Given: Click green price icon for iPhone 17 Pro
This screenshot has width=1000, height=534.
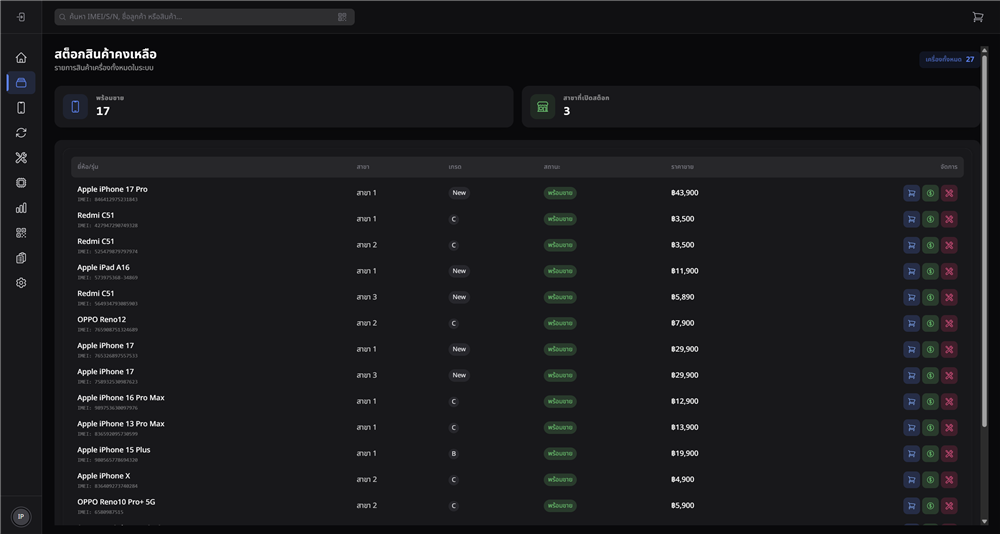Looking at the screenshot, I should 930,193.
